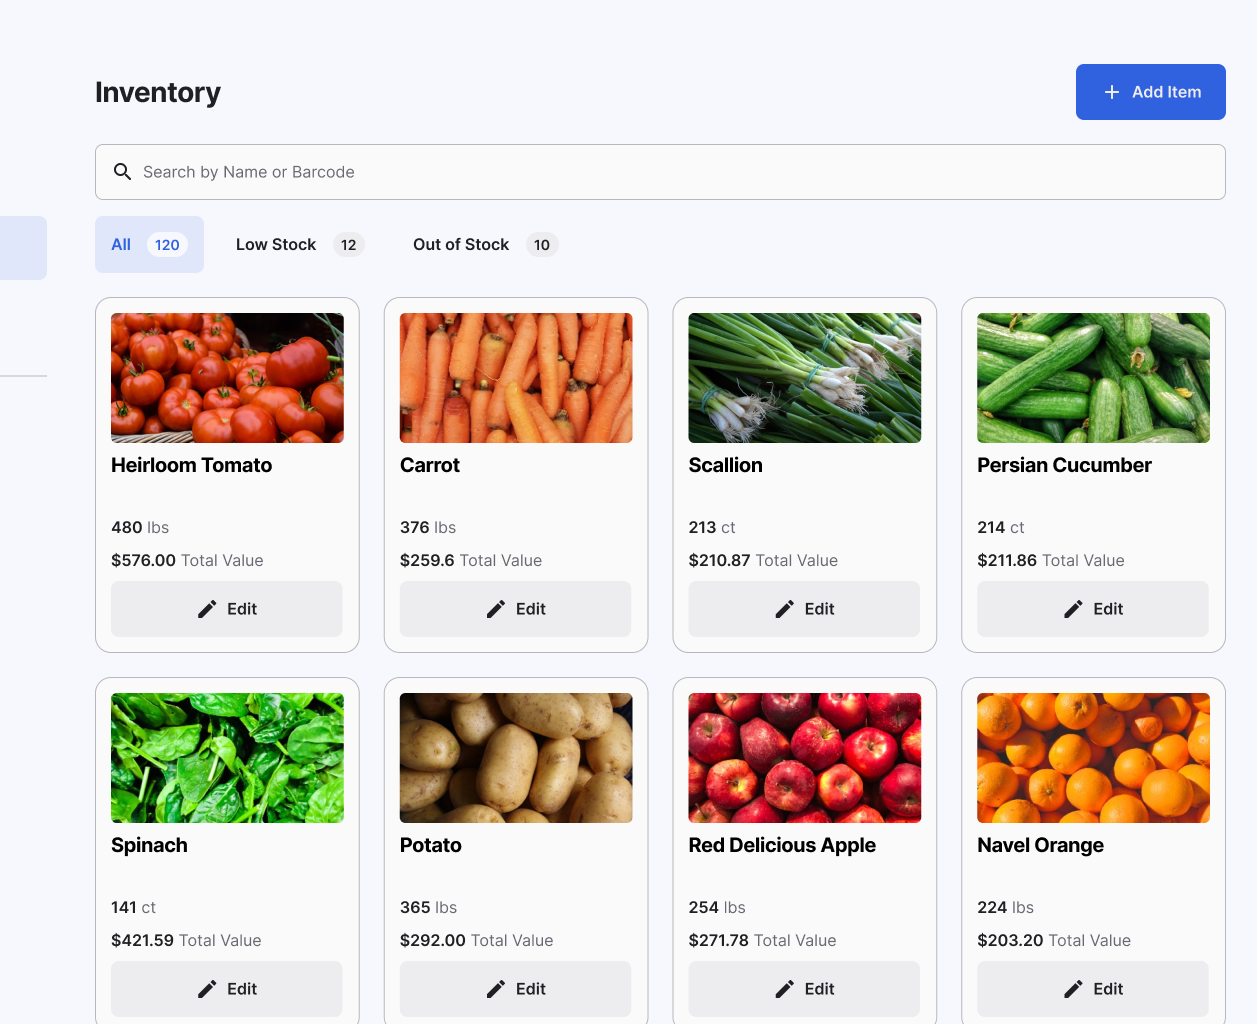Click the Scallion product image
This screenshot has width=1257, height=1024.
coord(804,377)
